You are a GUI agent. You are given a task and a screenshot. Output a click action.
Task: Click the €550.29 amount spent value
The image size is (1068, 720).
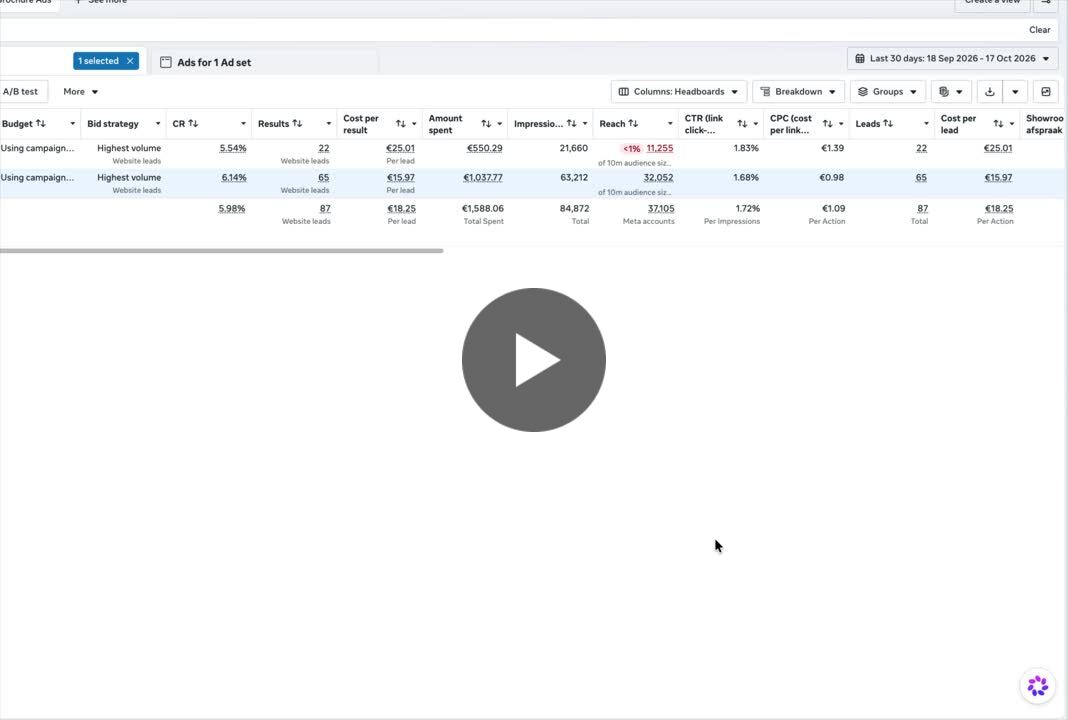(x=484, y=148)
